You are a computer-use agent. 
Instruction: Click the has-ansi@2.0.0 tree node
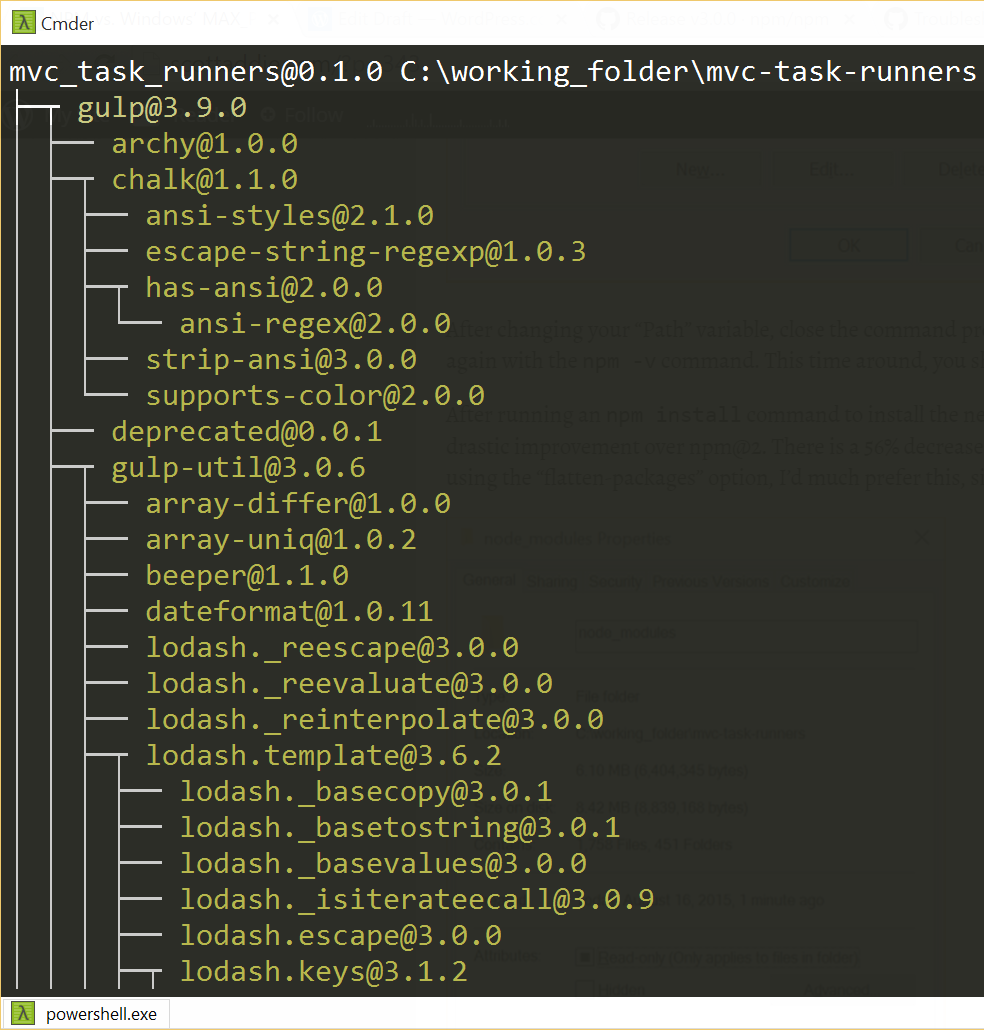264,288
